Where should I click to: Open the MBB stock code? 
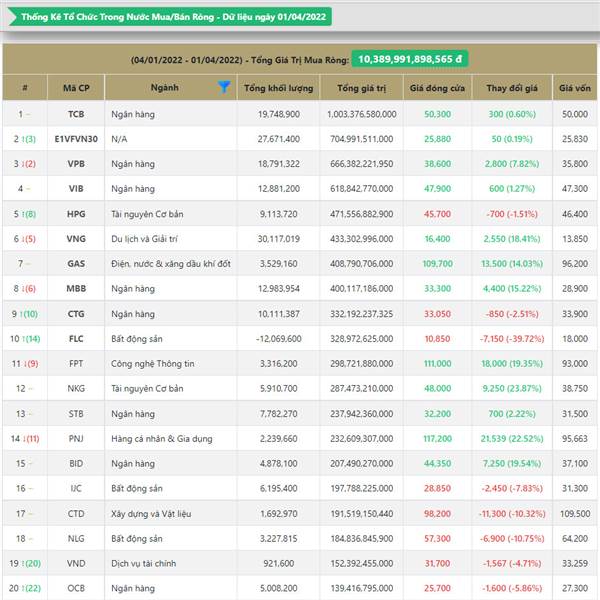(x=76, y=289)
